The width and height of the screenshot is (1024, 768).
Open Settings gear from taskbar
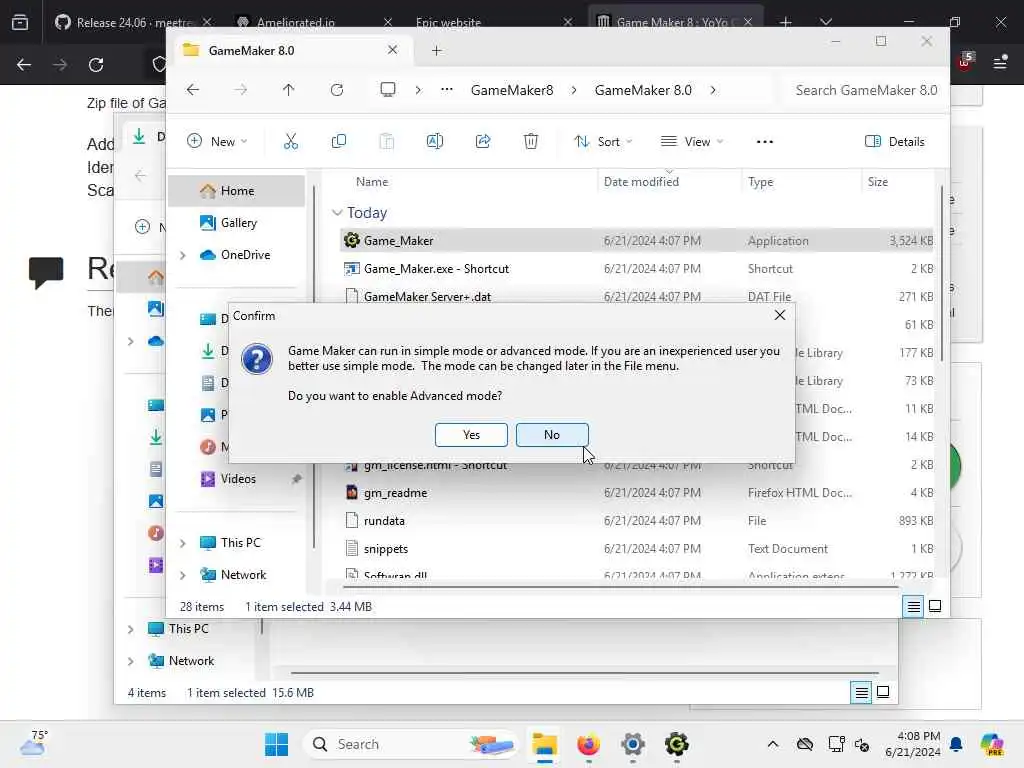pyautogui.click(x=632, y=744)
